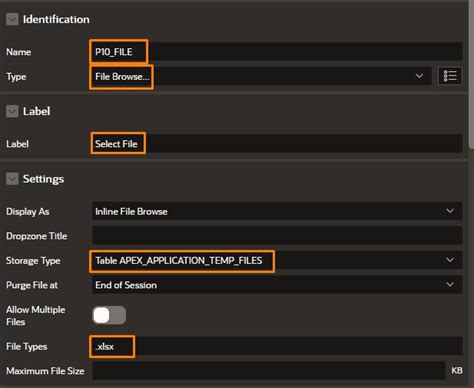This screenshot has width=474, height=388.
Task: Collapse the Label section
Action: (x=12, y=111)
